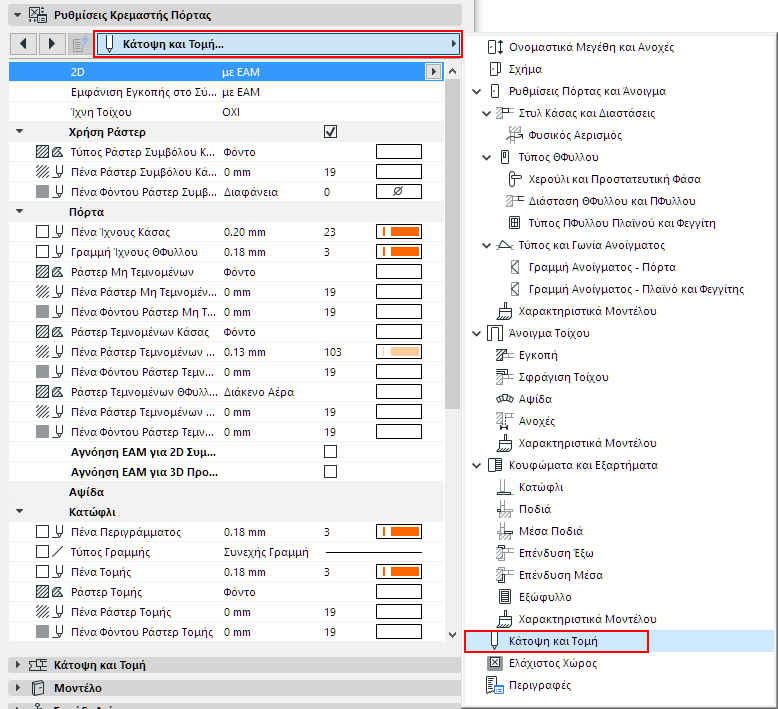Screen dimensions: 778x709
Task: Click Ράστερ Τεμνομένων Θφυλλ... value Διάκενο Αέρα
Action: [x=259, y=392]
